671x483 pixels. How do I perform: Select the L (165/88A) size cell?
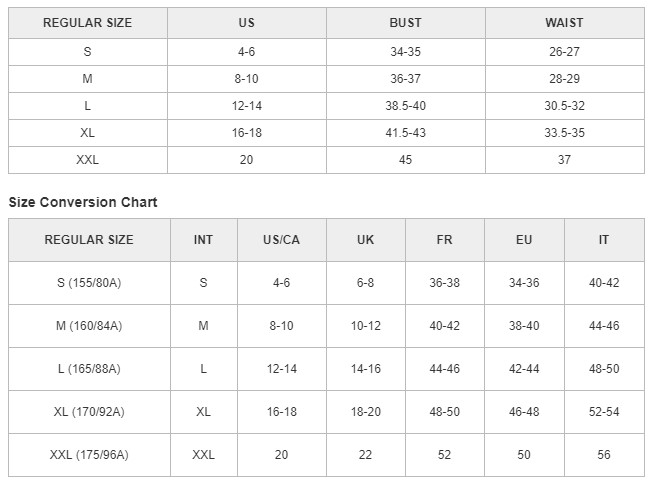tap(89, 369)
